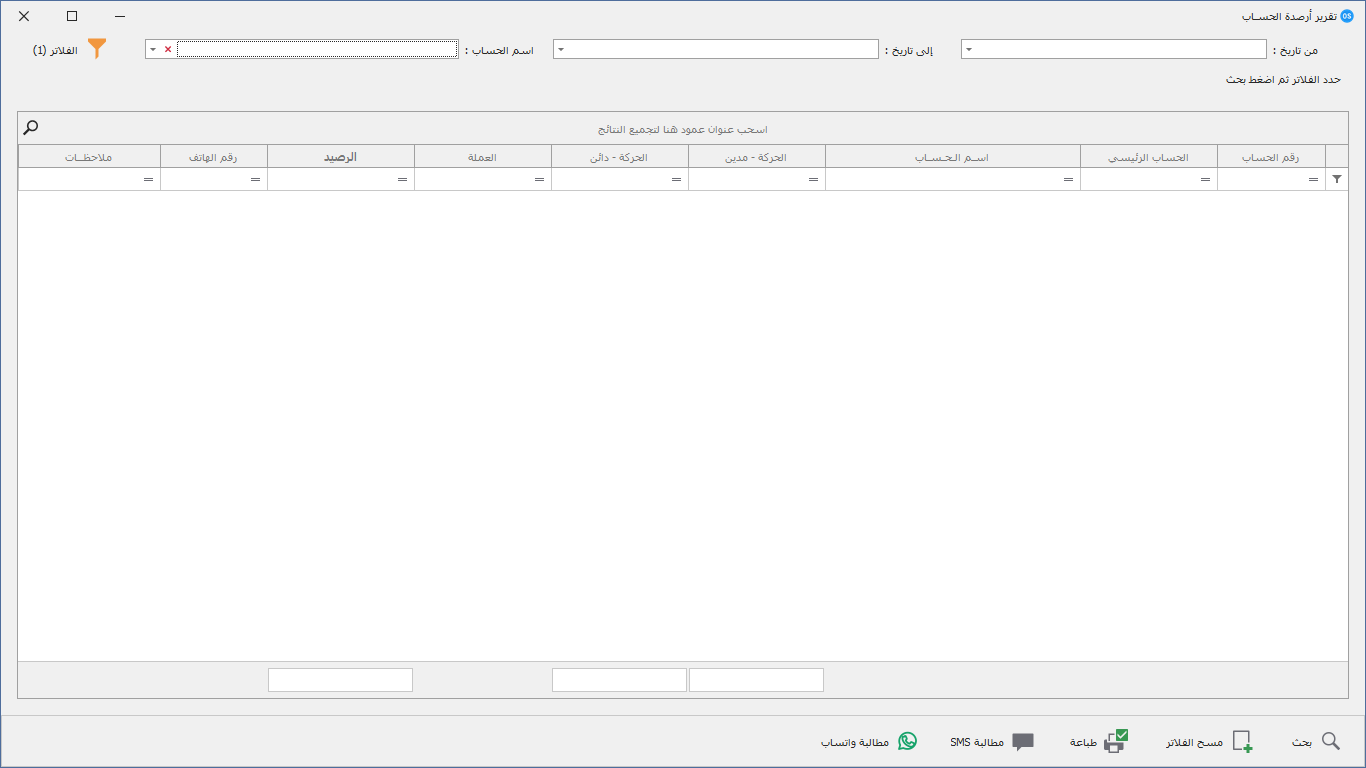1366x768 pixels.
Task: Open filter operator for رقم الحساب column
Action: point(1313,179)
